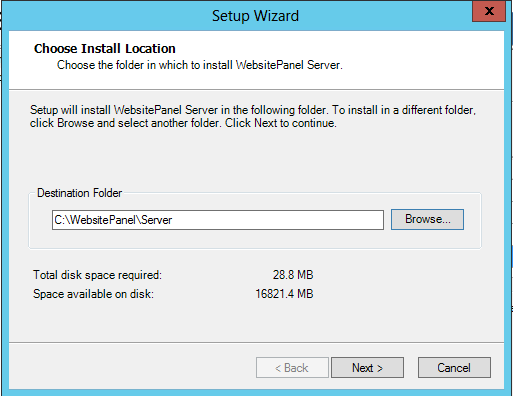513x396 pixels.
Task: Click the gray footer area beside Back
Action: (132, 366)
